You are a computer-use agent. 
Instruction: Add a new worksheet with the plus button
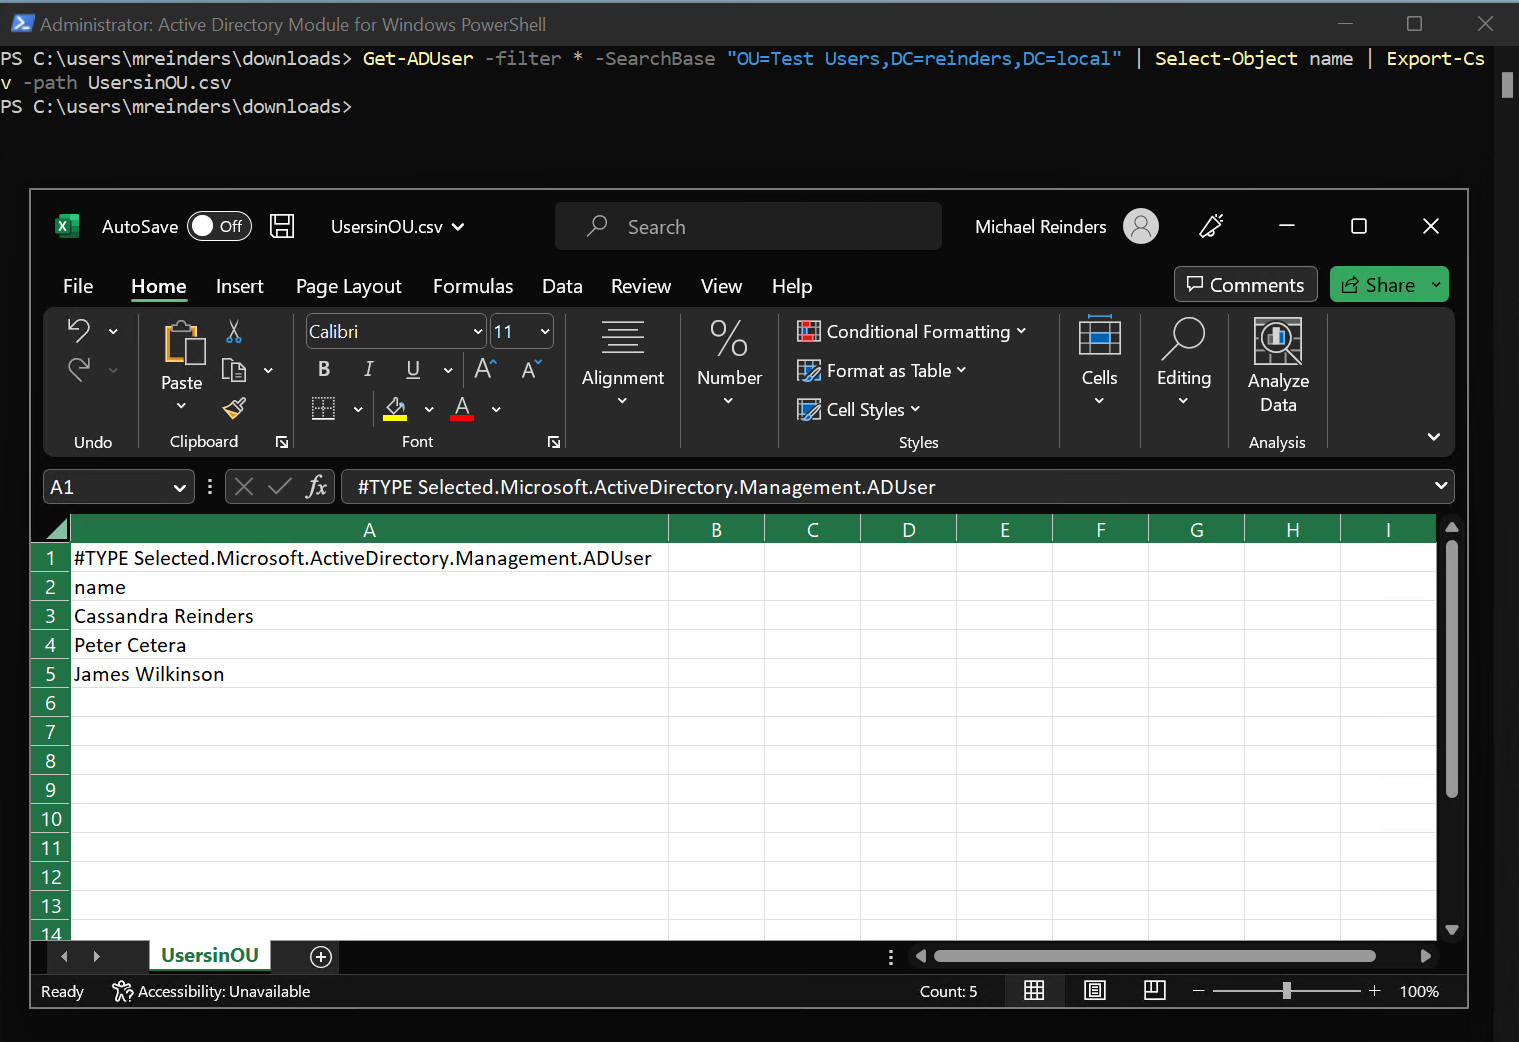(x=320, y=957)
